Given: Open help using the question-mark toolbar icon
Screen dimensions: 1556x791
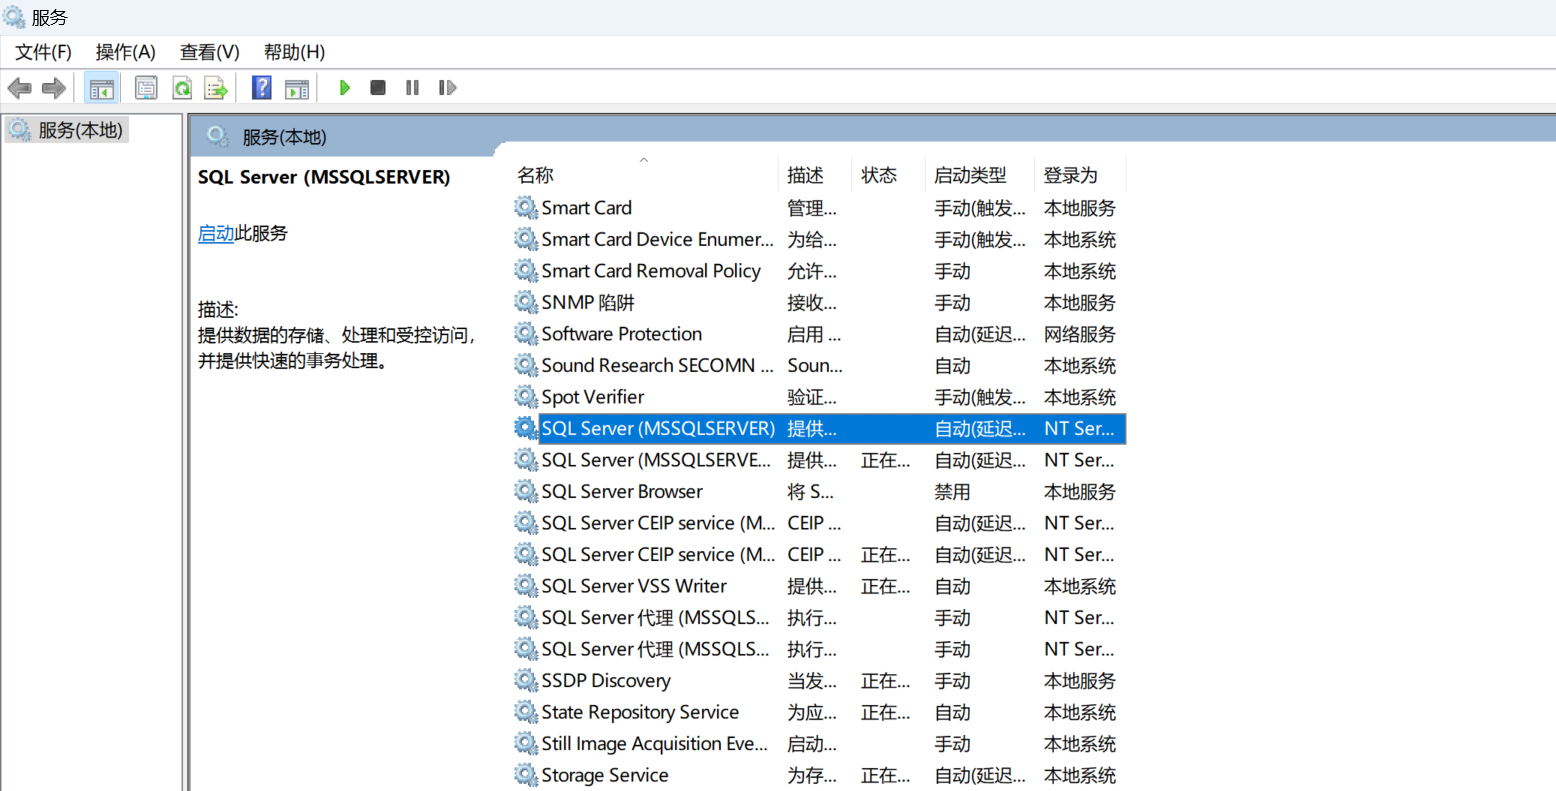Looking at the screenshot, I should 261,88.
